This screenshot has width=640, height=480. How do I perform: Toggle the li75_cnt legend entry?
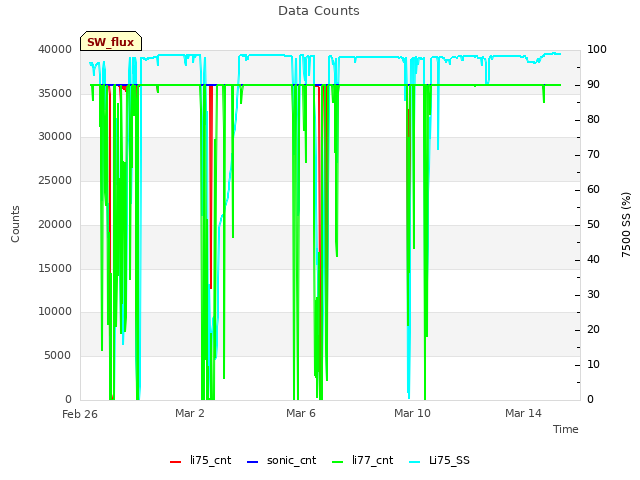(200, 461)
